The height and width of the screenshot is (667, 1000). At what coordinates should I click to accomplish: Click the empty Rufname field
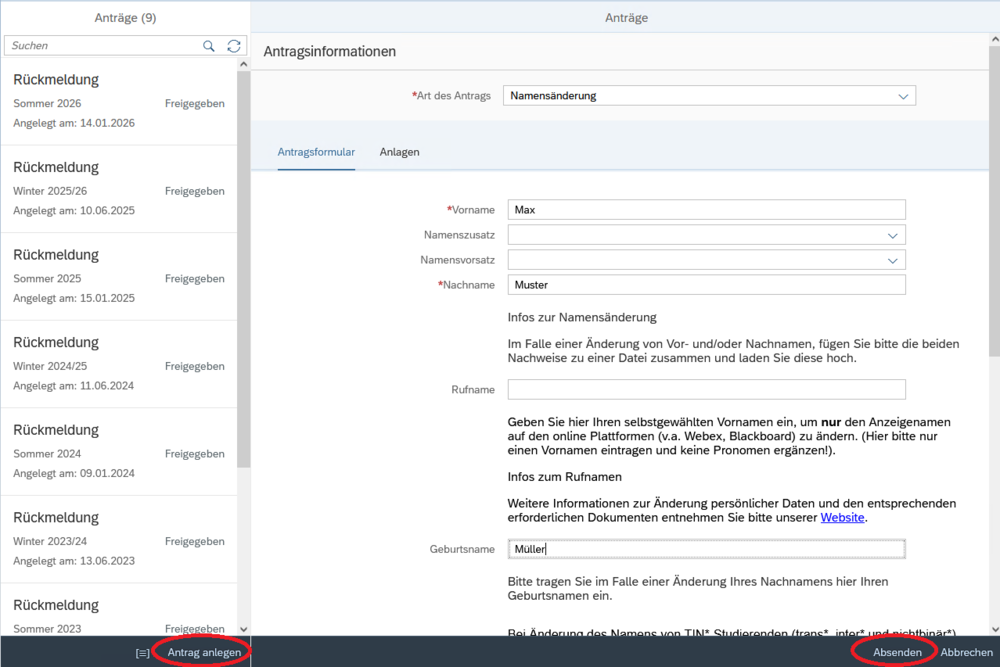(706, 390)
